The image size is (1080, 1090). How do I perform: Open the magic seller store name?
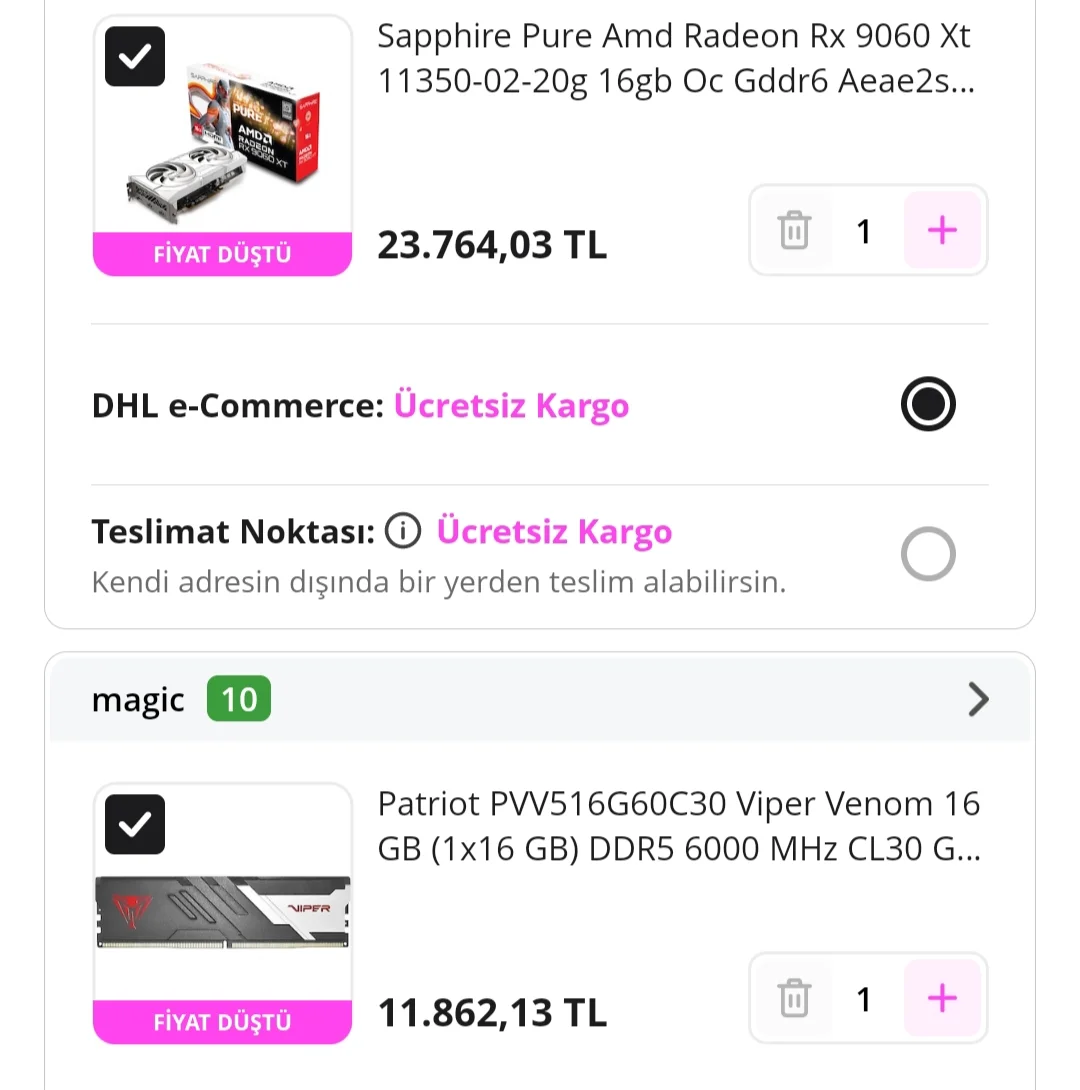click(x=138, y=700)
